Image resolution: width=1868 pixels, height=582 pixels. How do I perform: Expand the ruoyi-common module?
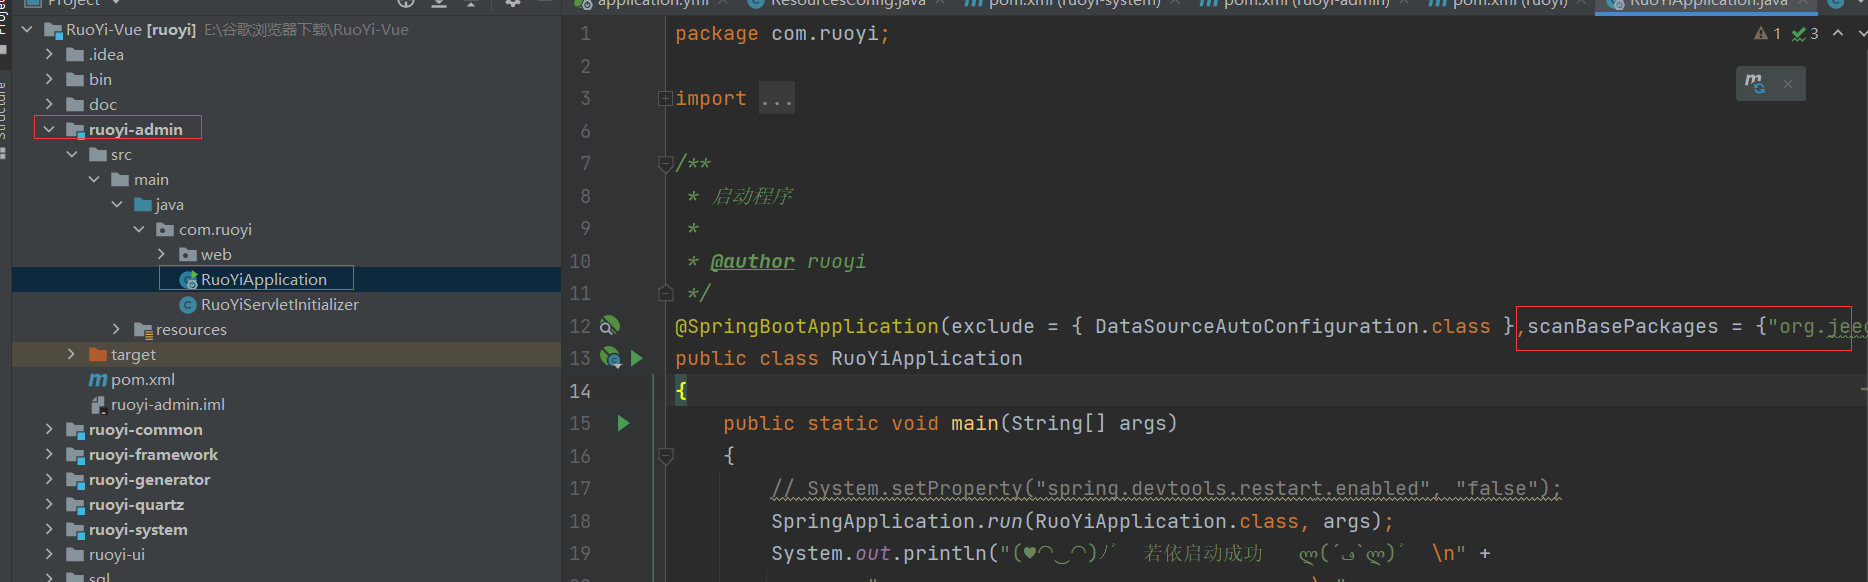pyautogui.click(x=49, y=430)
